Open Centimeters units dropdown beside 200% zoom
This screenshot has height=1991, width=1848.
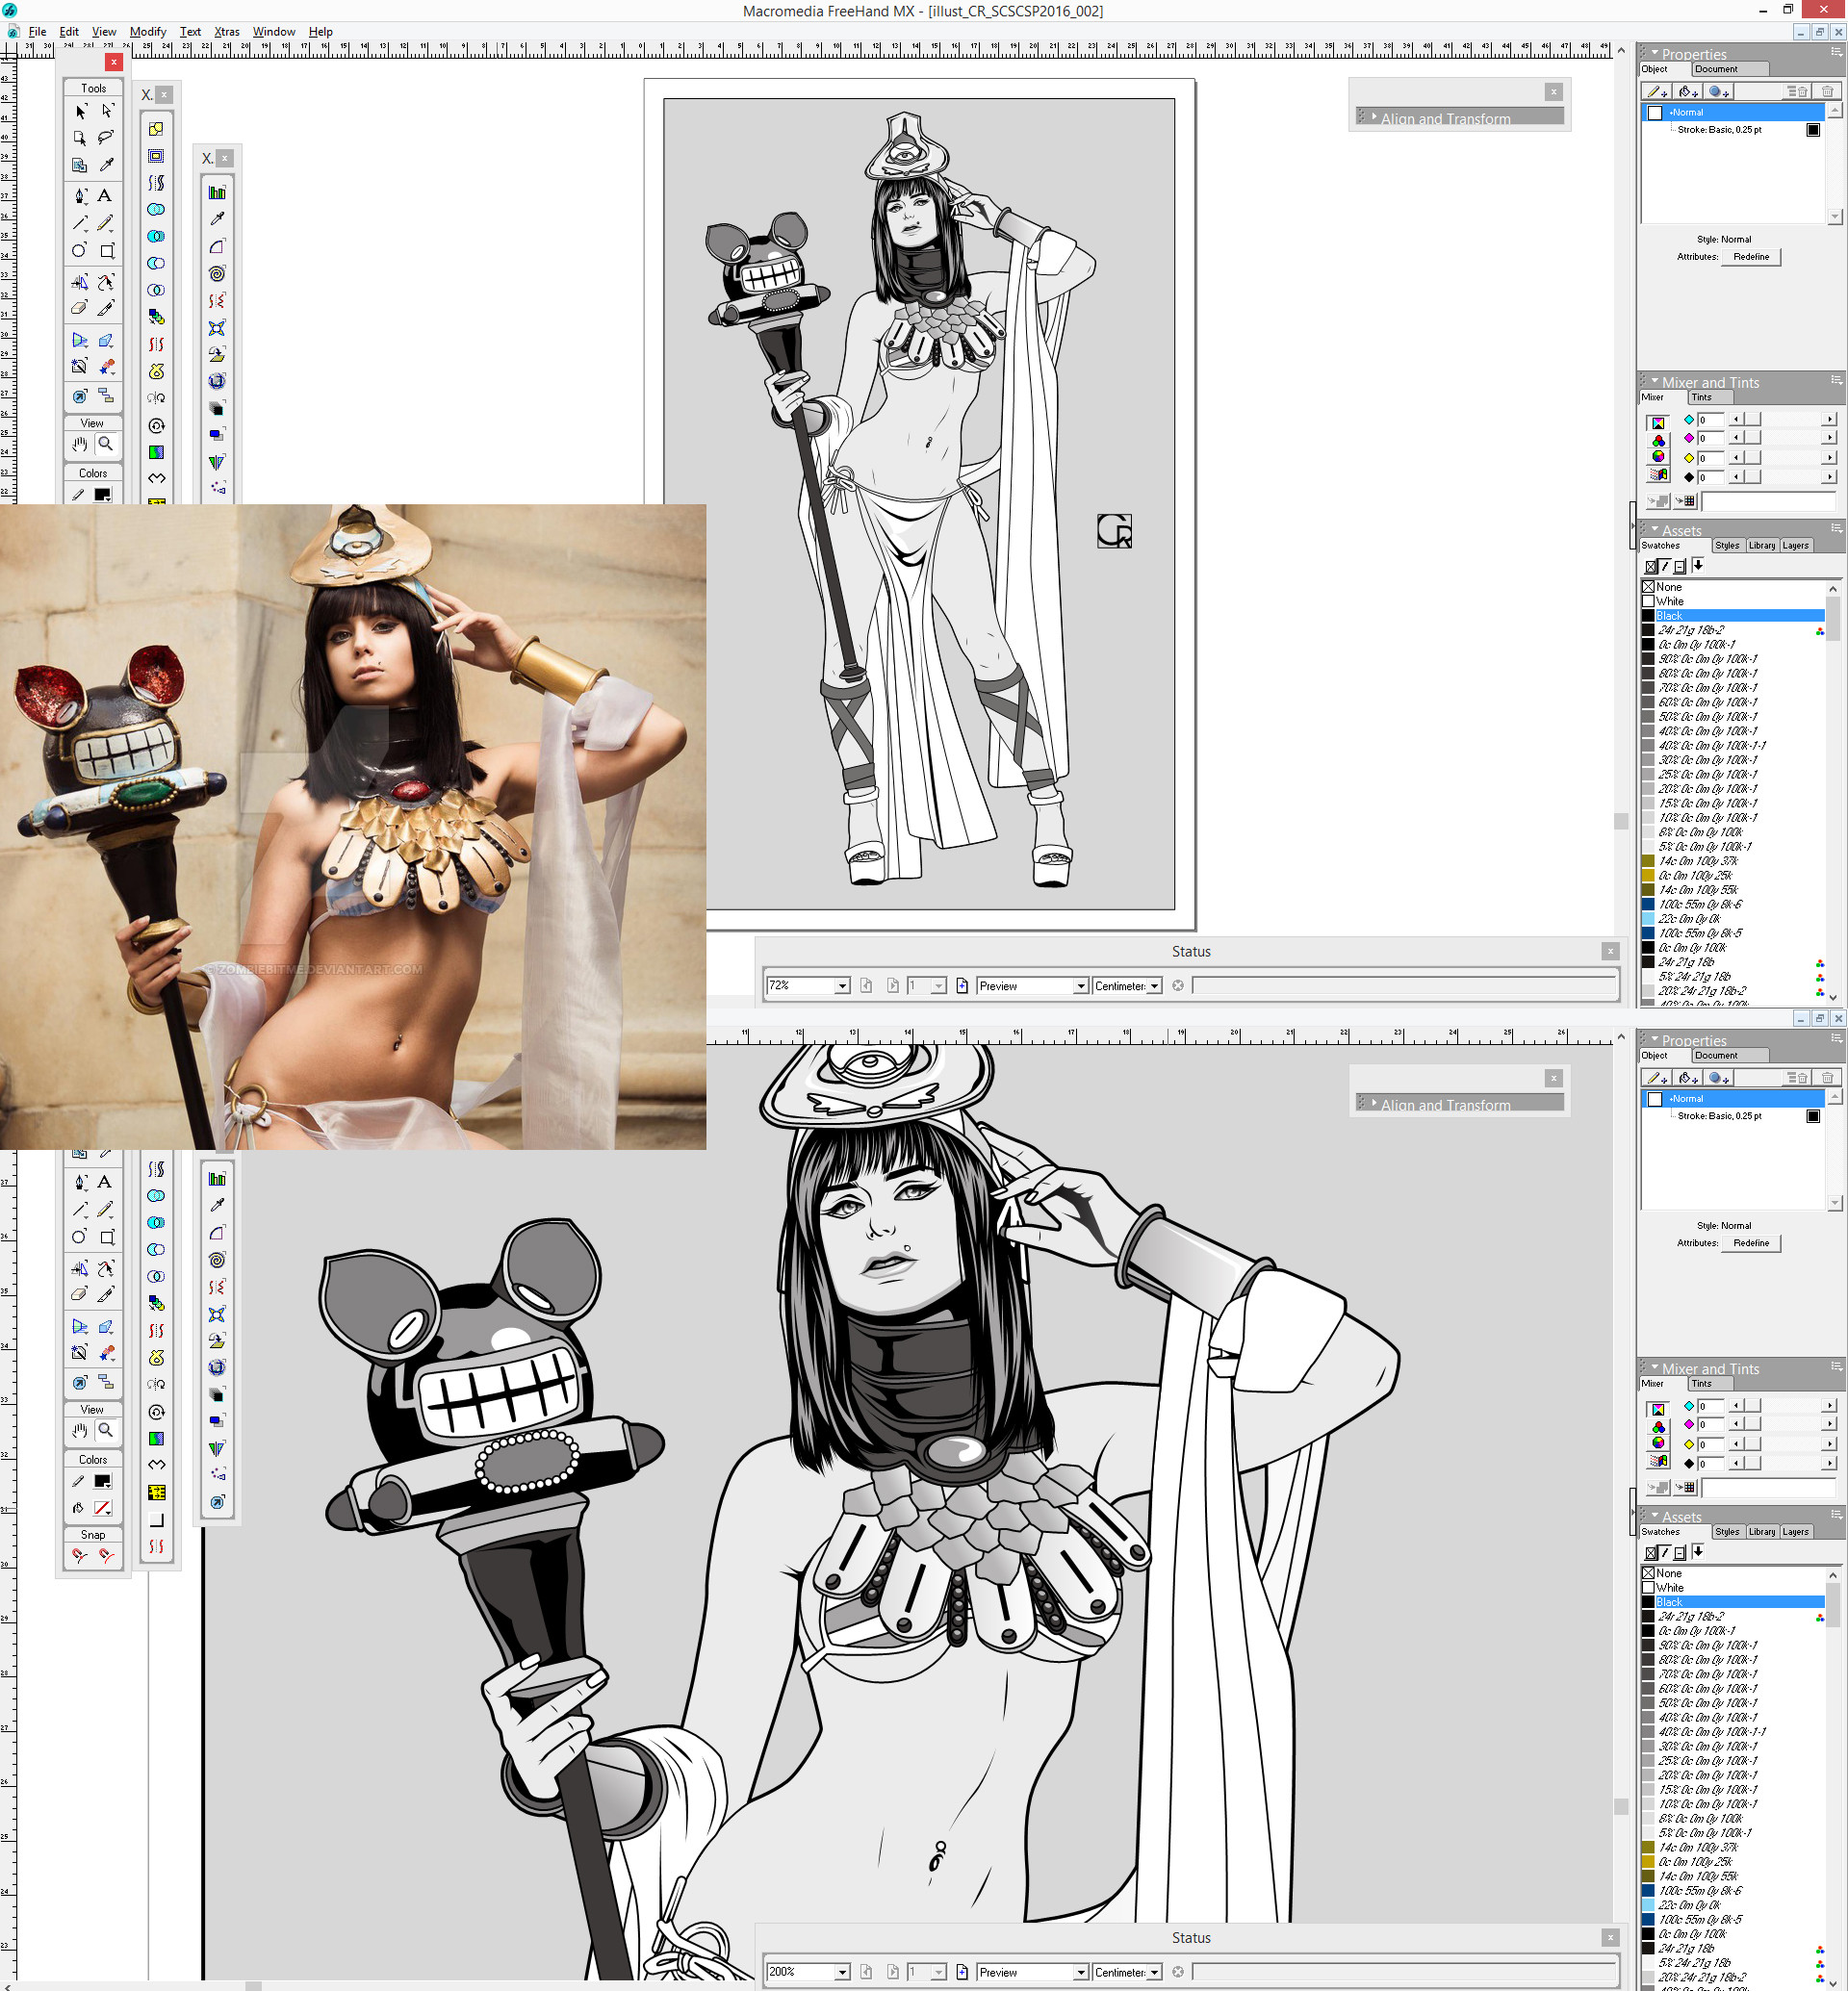pyautogui.click(x=1154, y=1972)
